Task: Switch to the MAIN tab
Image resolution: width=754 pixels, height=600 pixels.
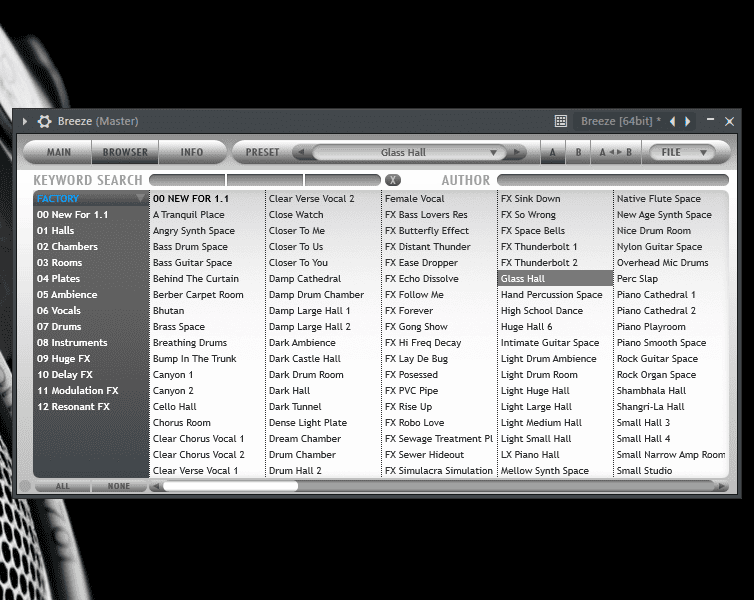Action: (x=58, y=152)
